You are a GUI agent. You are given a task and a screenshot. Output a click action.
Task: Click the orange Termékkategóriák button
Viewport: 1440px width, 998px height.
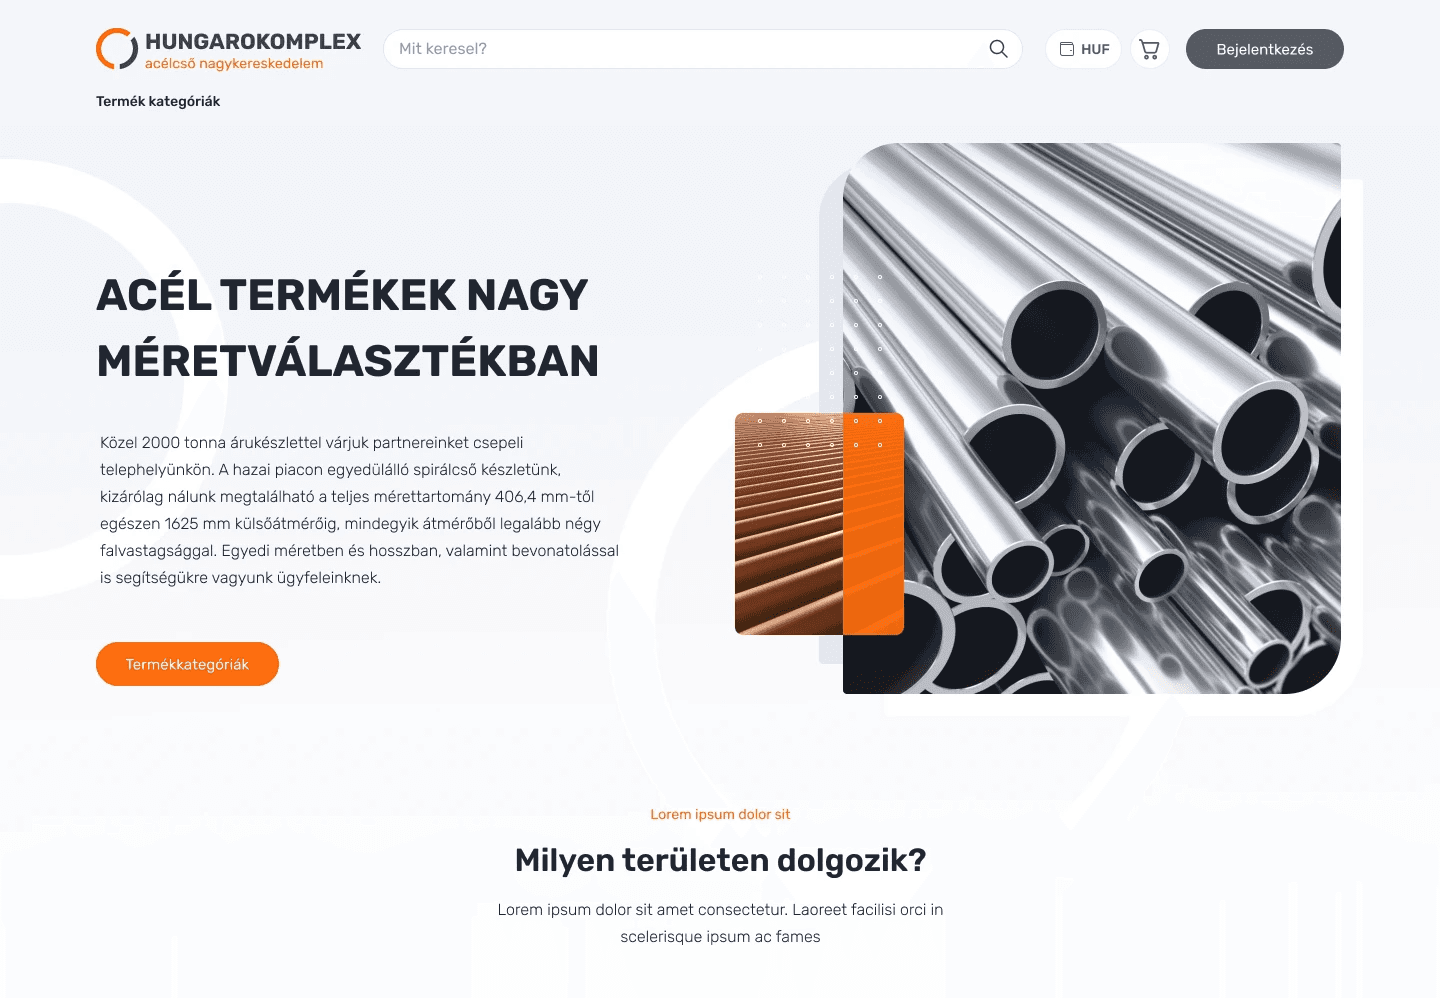coord(187,664)
